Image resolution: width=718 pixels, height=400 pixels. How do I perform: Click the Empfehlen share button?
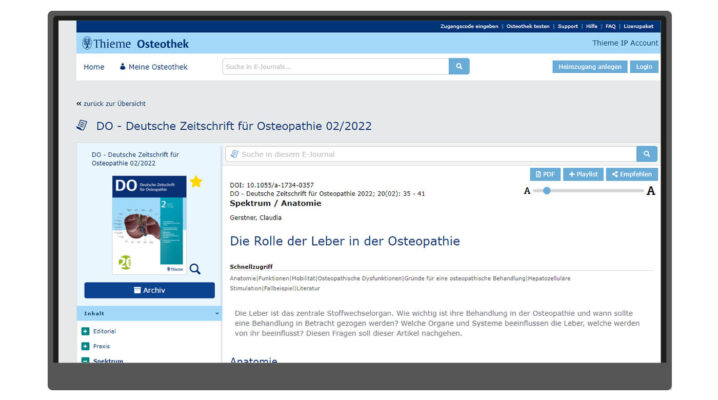coord(632,174)
